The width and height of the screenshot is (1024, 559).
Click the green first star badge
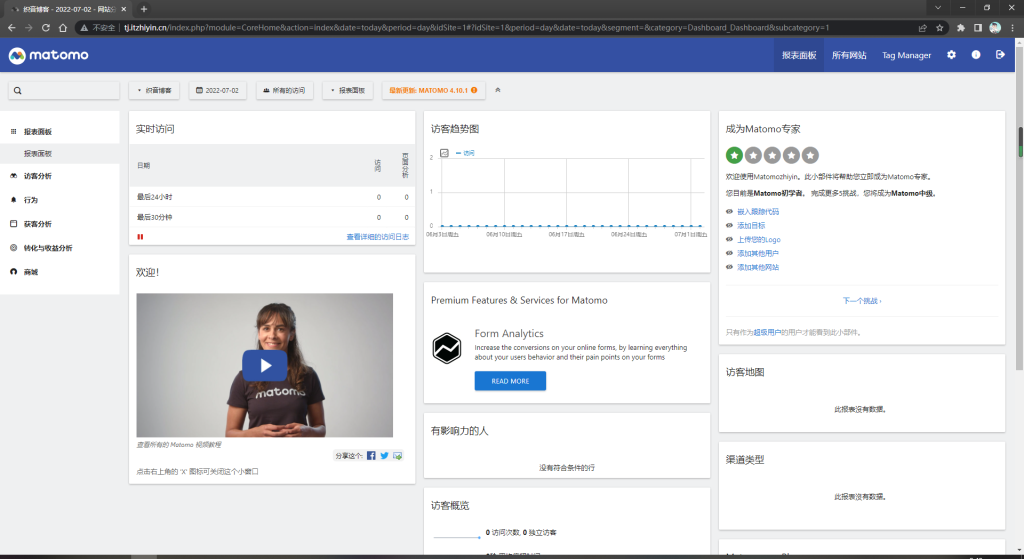[x=734, y=155]
